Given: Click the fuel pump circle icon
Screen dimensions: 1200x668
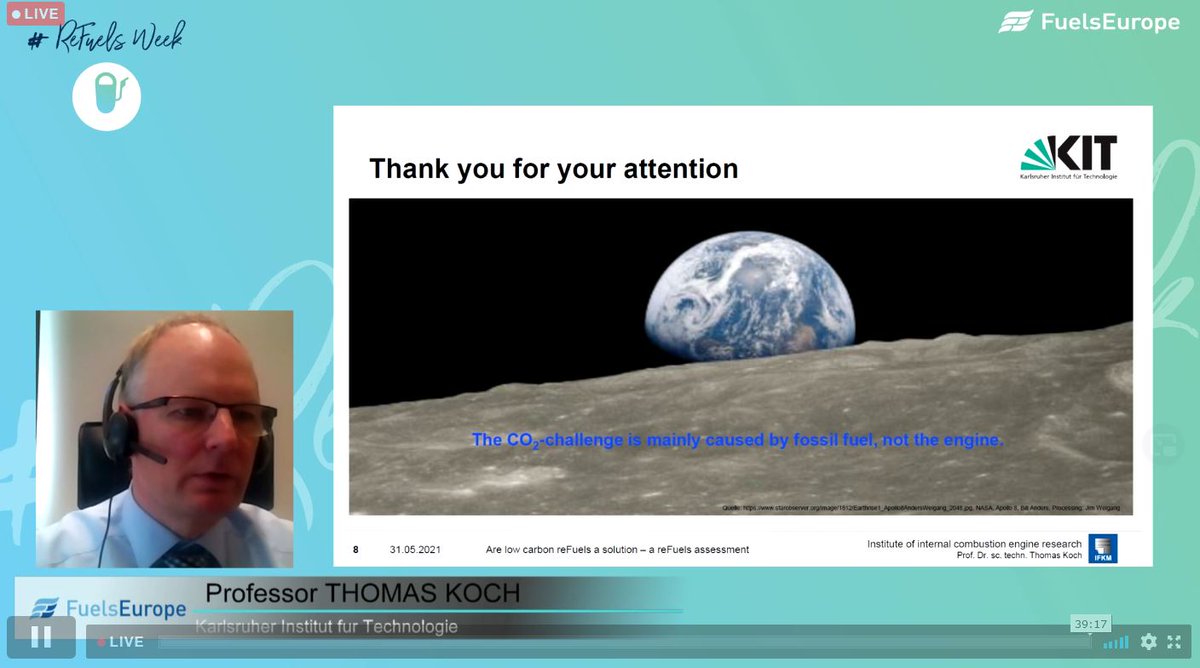Looking at the screenshot, I should 106,96.
